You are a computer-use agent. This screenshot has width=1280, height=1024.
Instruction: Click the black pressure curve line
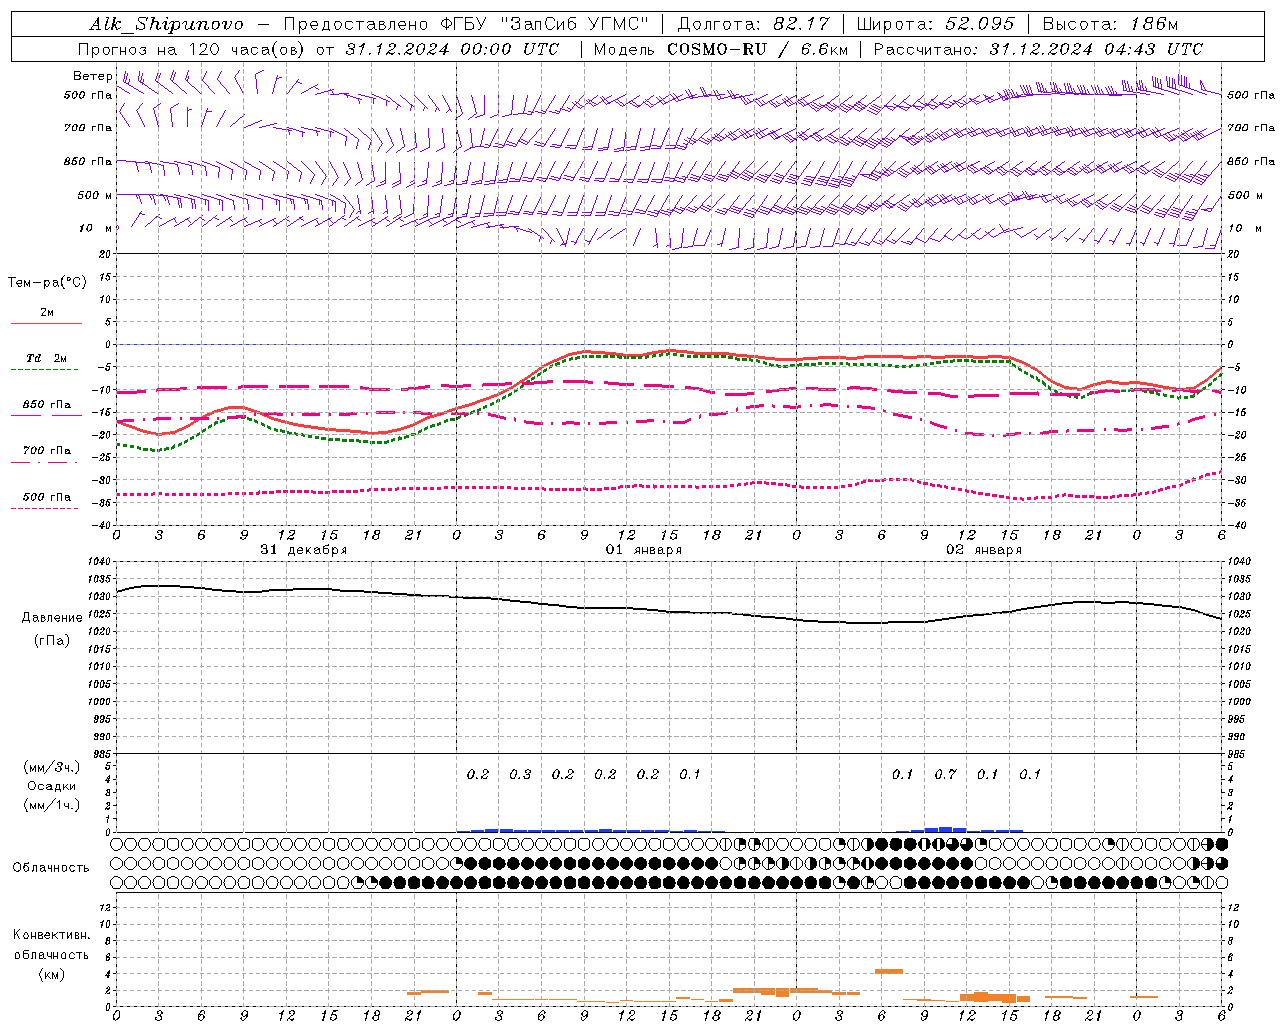669,612
